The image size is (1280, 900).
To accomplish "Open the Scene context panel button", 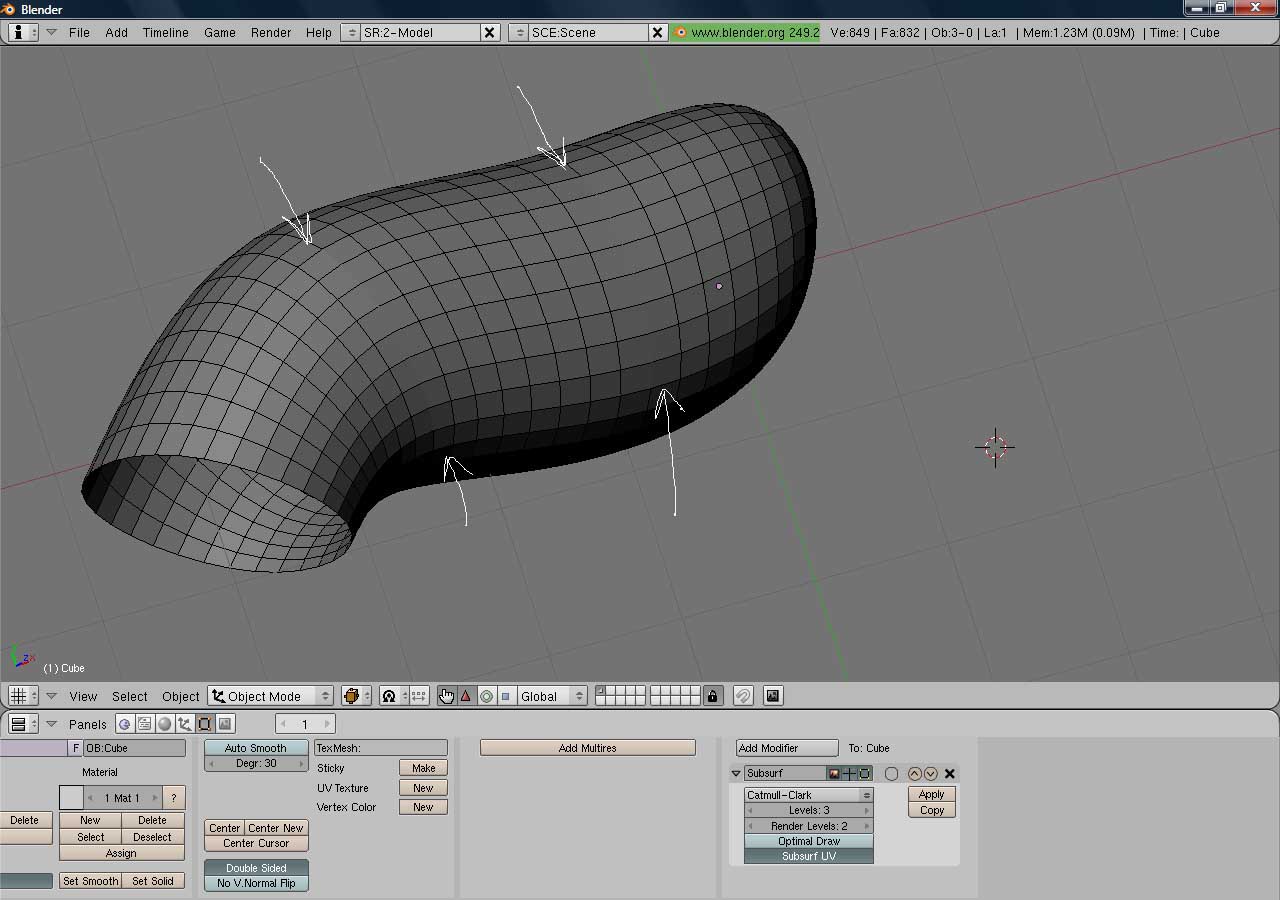I will click(x=225, y=724).
